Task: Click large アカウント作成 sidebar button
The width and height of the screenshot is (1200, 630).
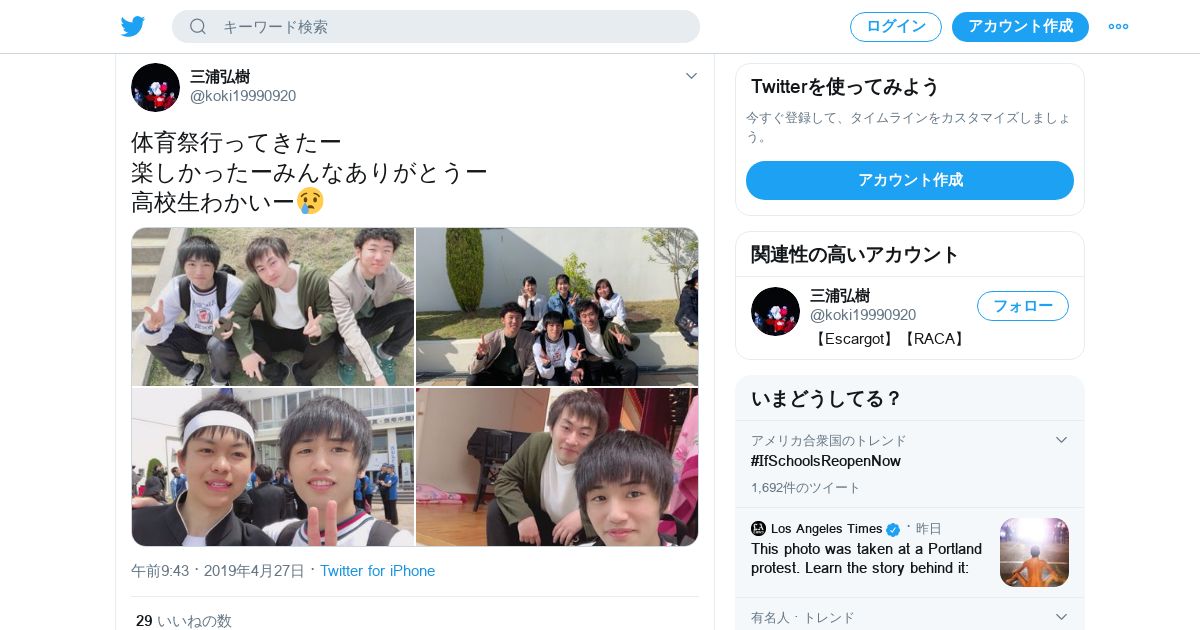Action: click(910, 180)
